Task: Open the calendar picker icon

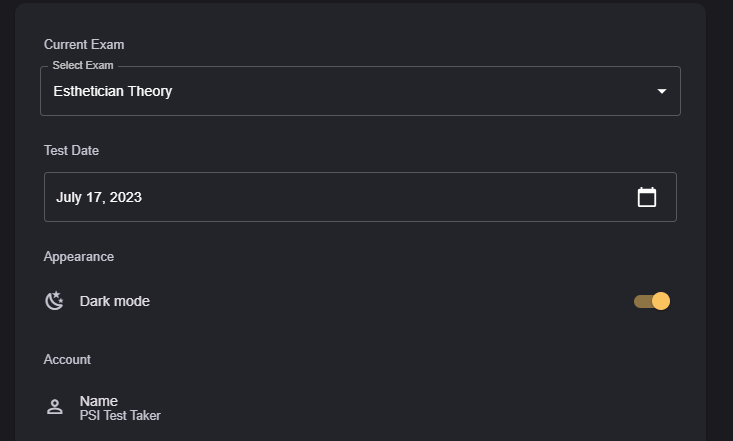Action: (647, 197)
